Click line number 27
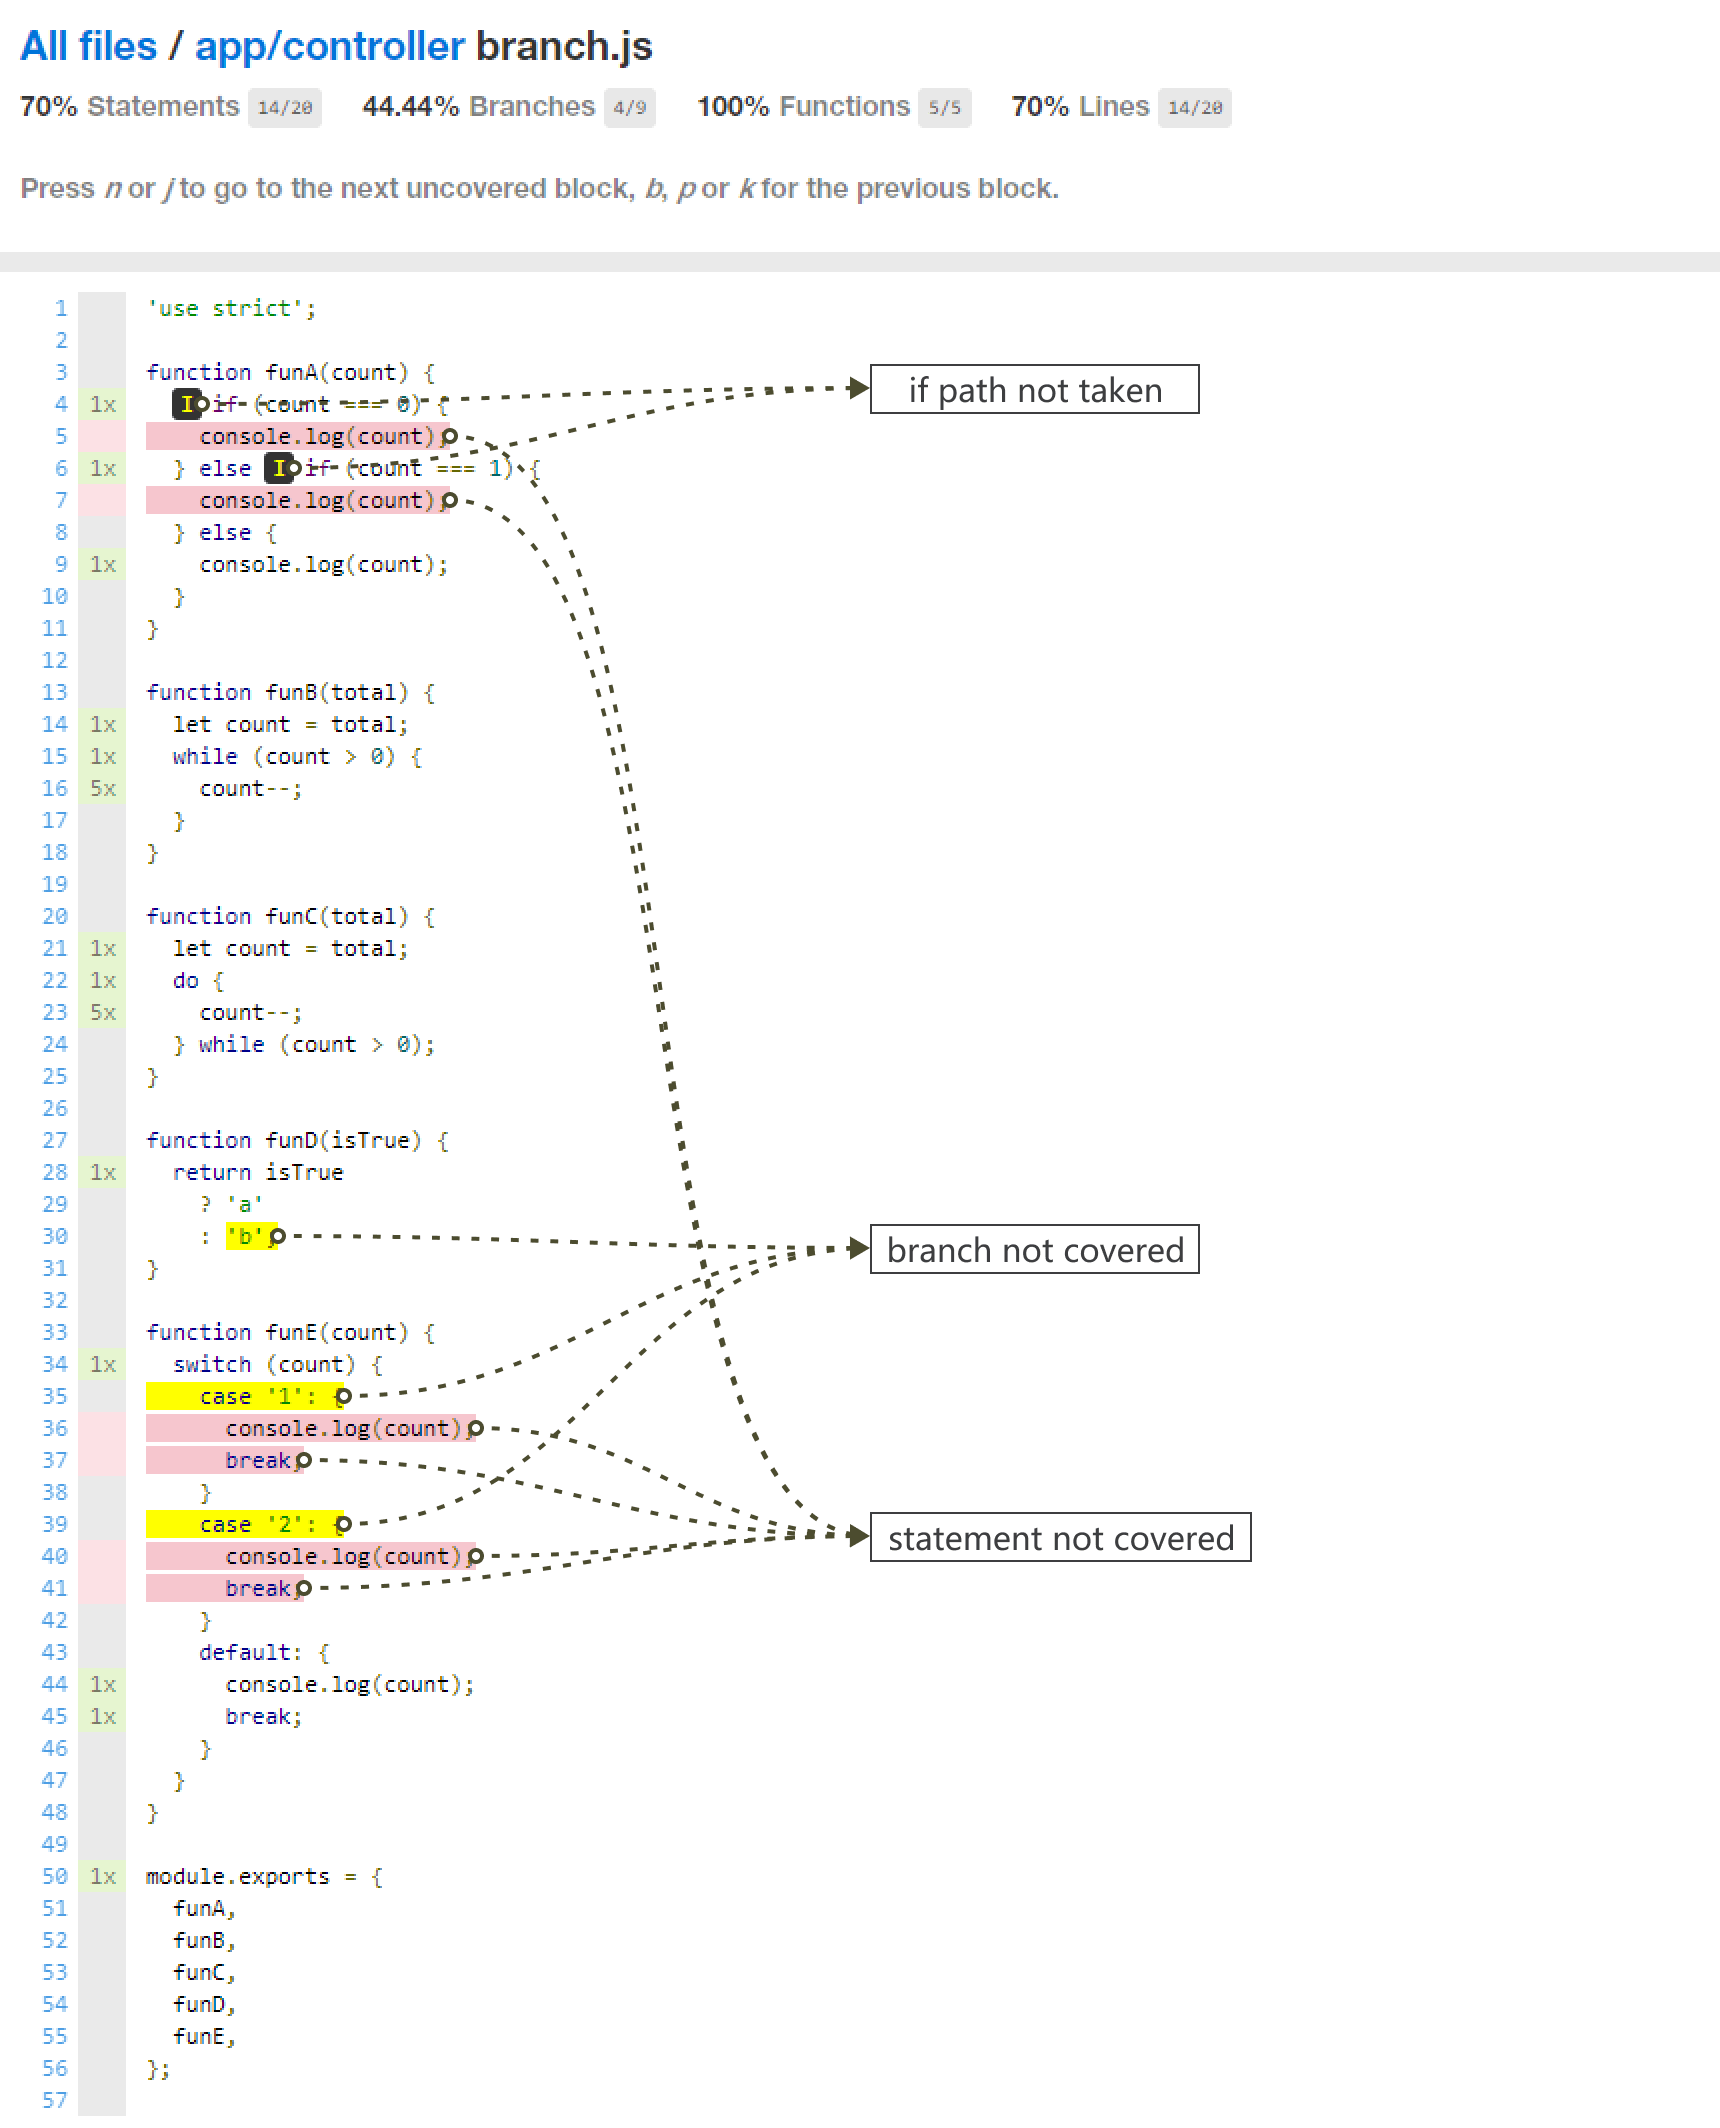The height and width of the screenshot is (2128, 1720). (x=55, y=1140)
